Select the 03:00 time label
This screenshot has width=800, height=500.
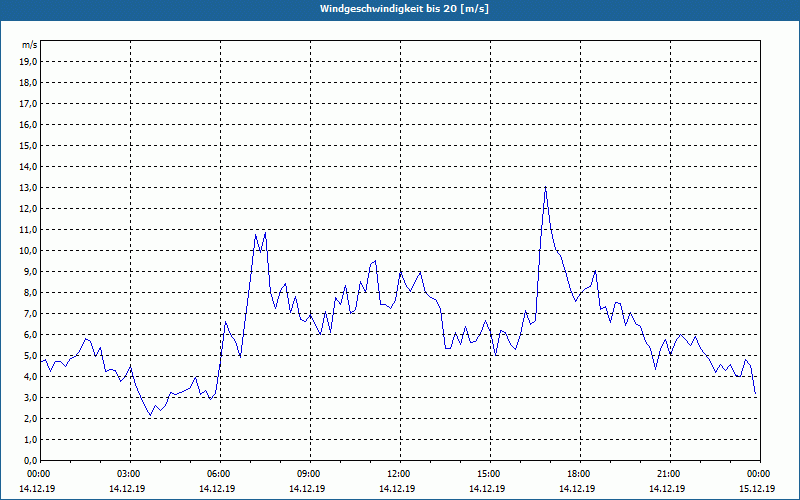click(x=127, y=474)
